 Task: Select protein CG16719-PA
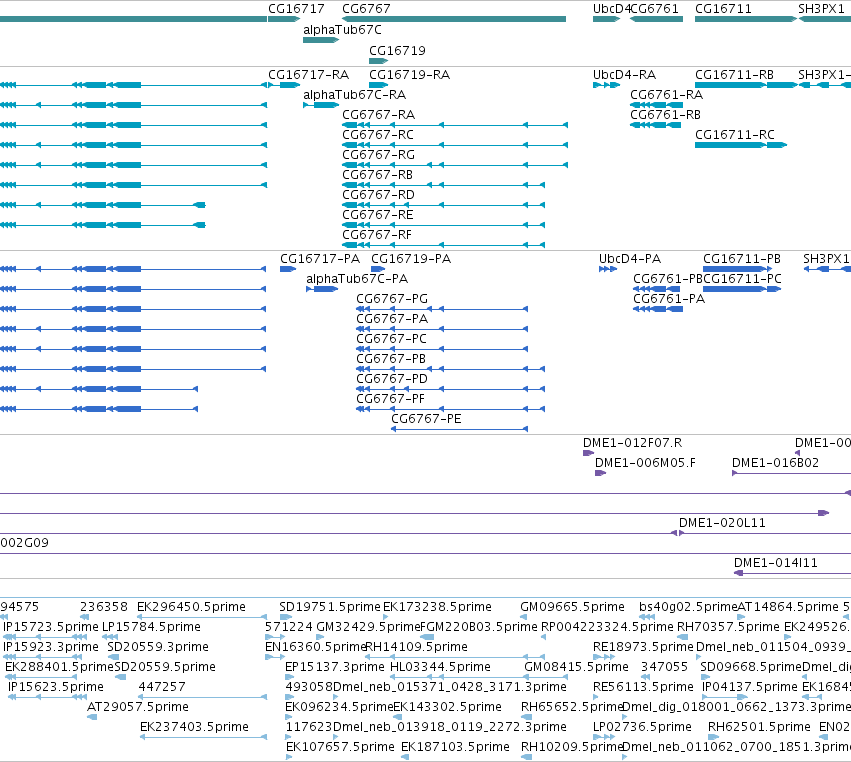(378, 269)
